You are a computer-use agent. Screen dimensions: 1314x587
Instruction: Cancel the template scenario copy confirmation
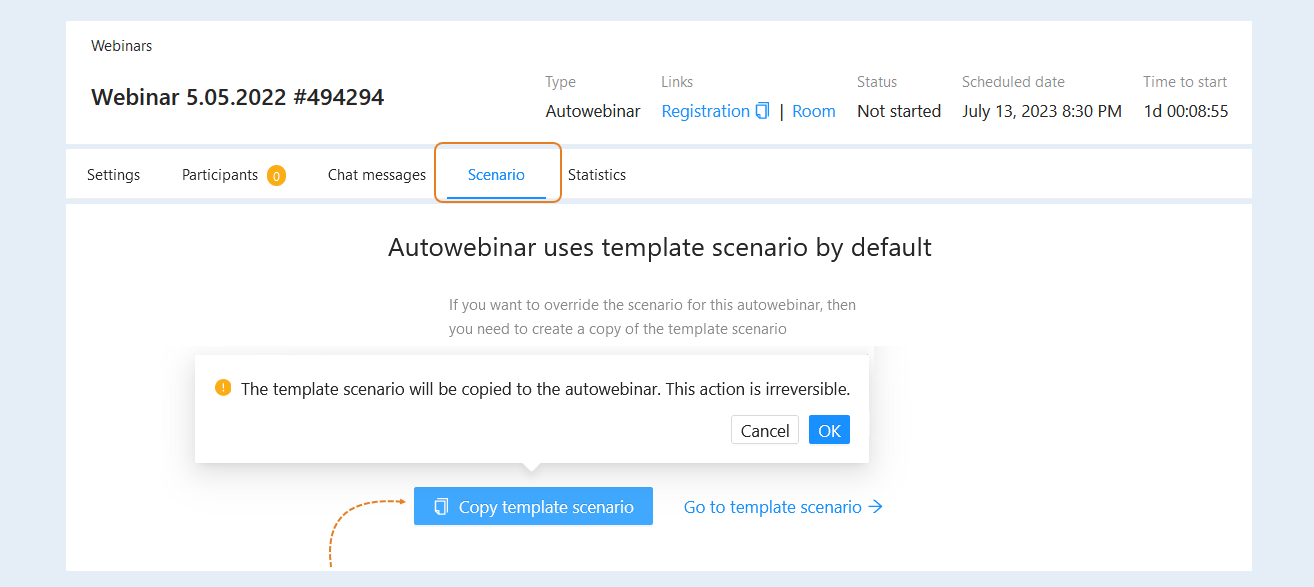765,430
